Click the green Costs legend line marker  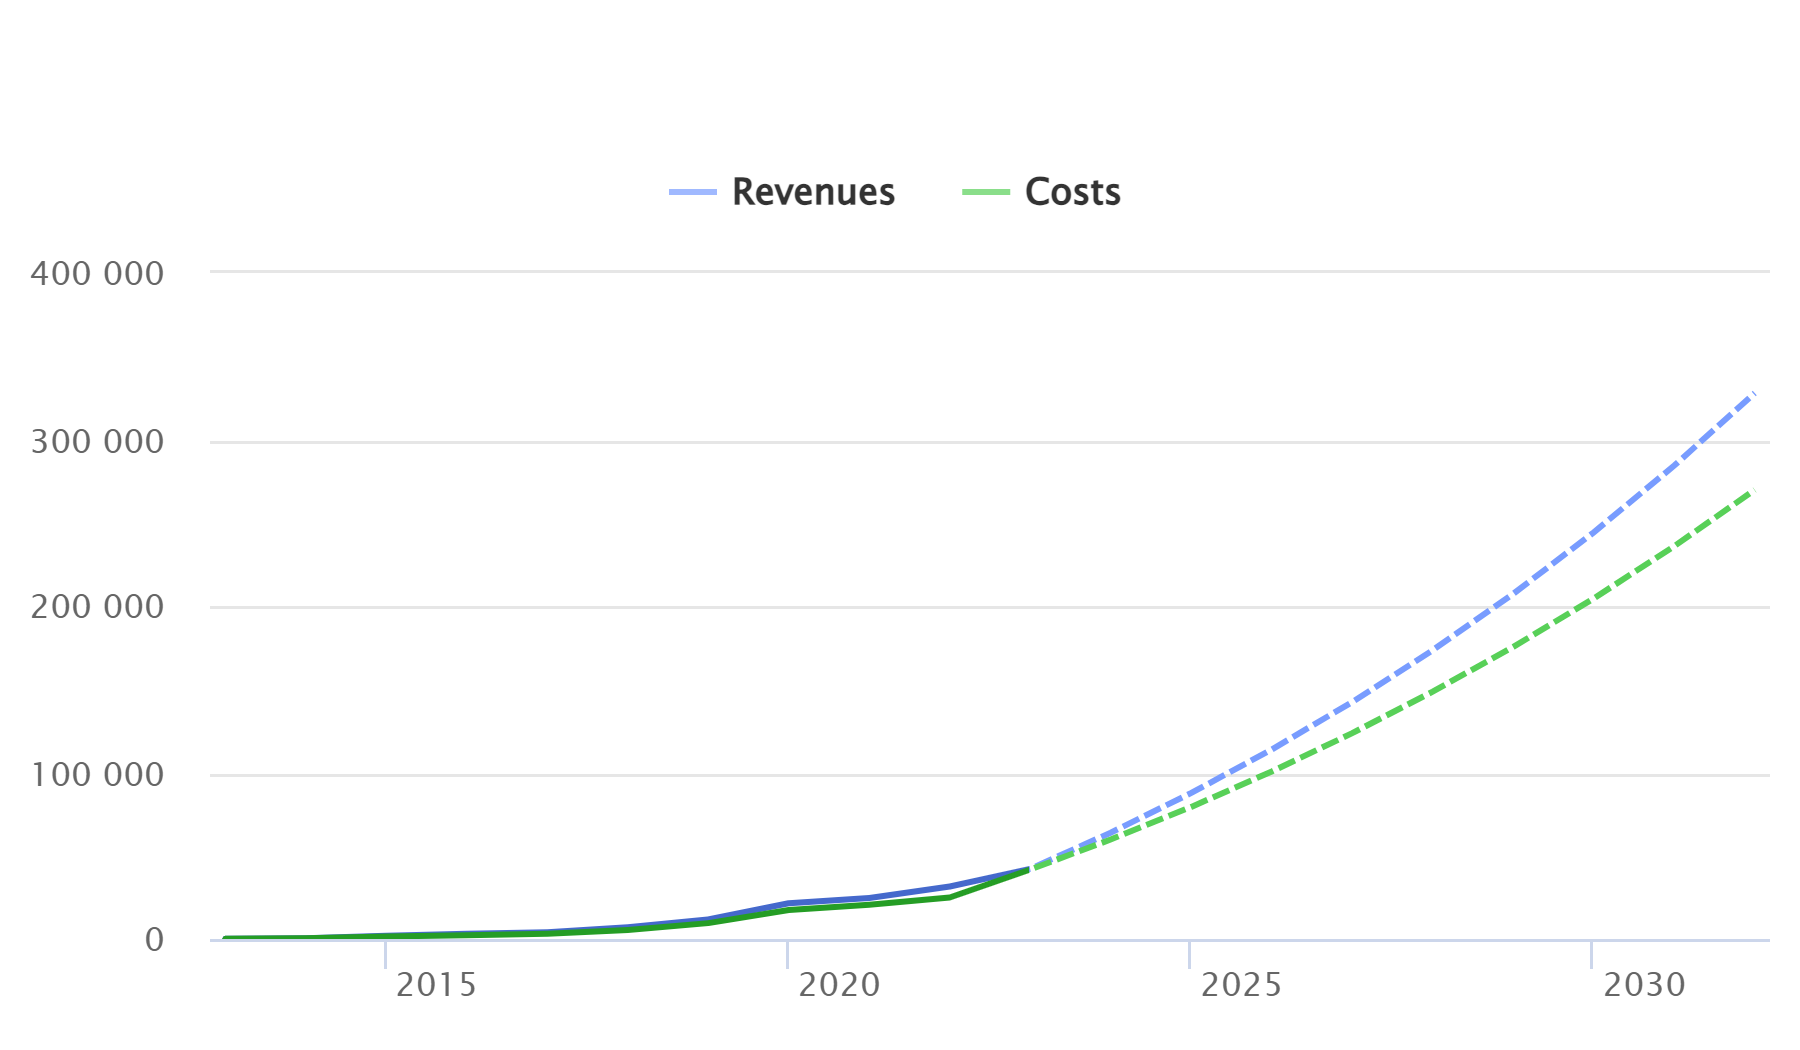click(x=986, y=192)
